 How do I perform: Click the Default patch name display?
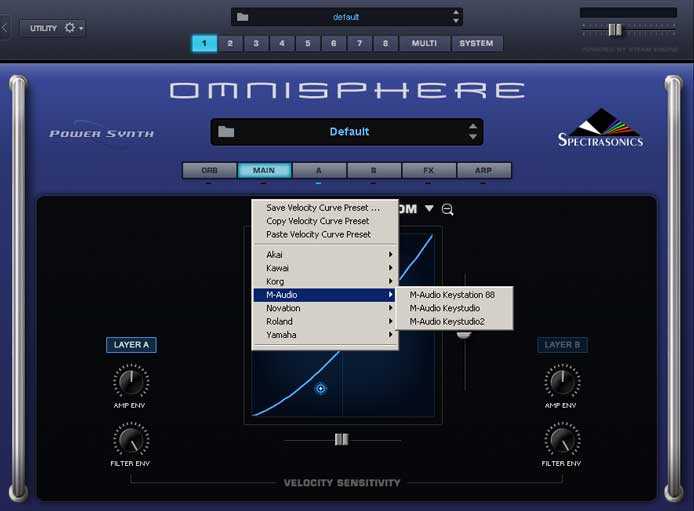pyautogui.click(x=349, y=131)
